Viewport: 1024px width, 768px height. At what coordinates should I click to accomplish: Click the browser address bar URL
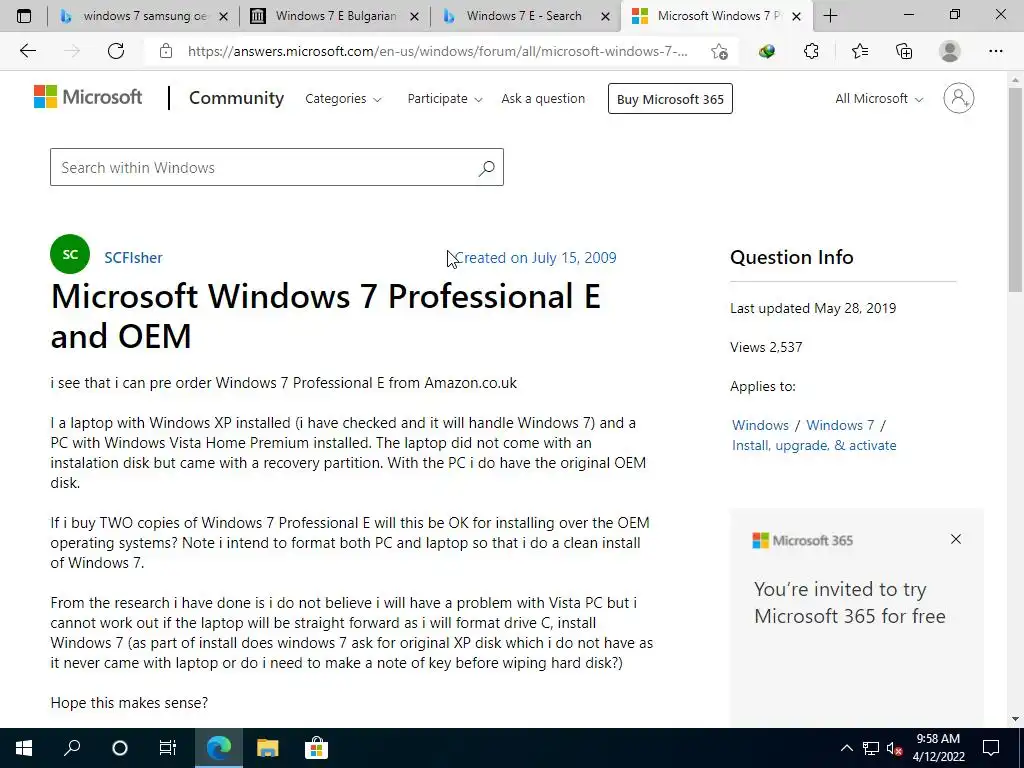[438, 51]
